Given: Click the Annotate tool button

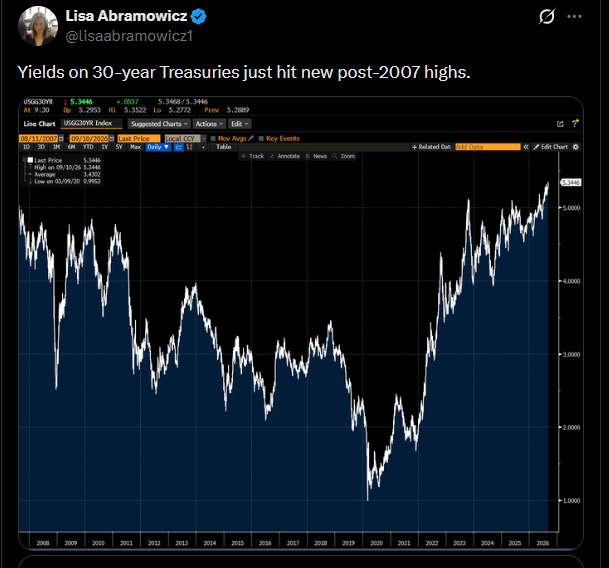Looking at the screenshot, I should pyautogui.click(x=285, y=156).
